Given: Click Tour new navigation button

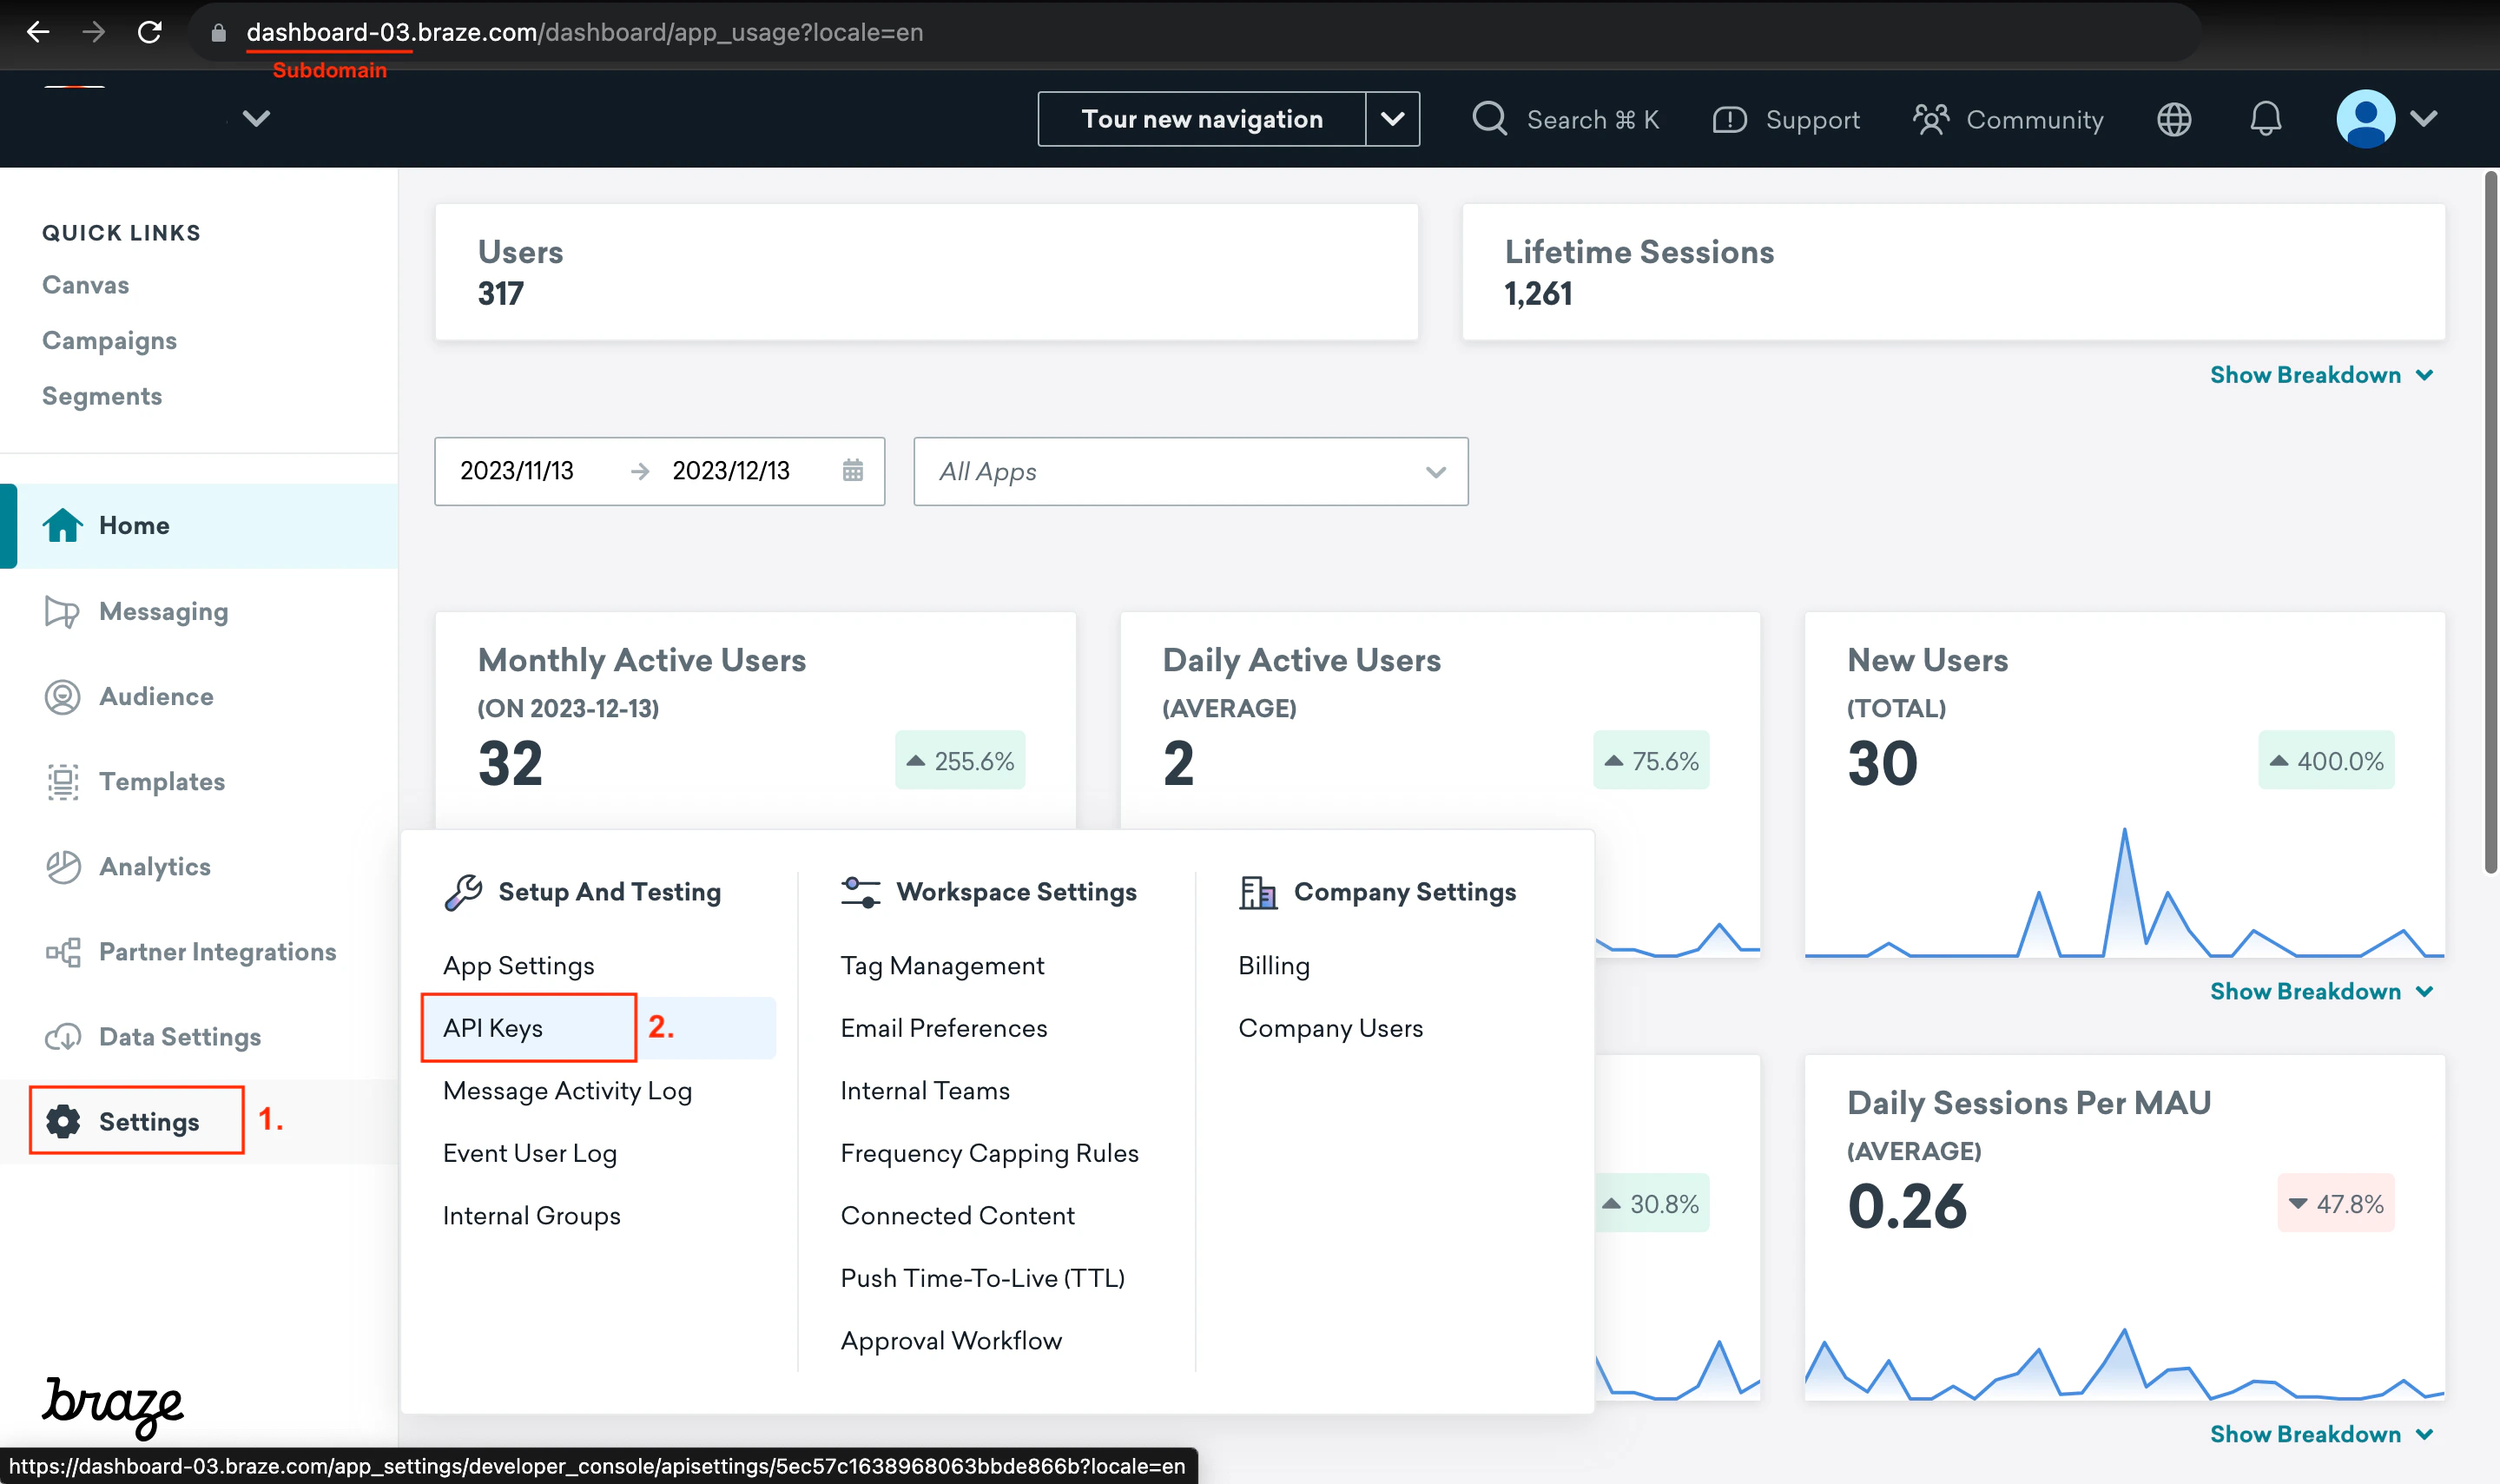Looking at the screenshot, I should pos(1201,119).
